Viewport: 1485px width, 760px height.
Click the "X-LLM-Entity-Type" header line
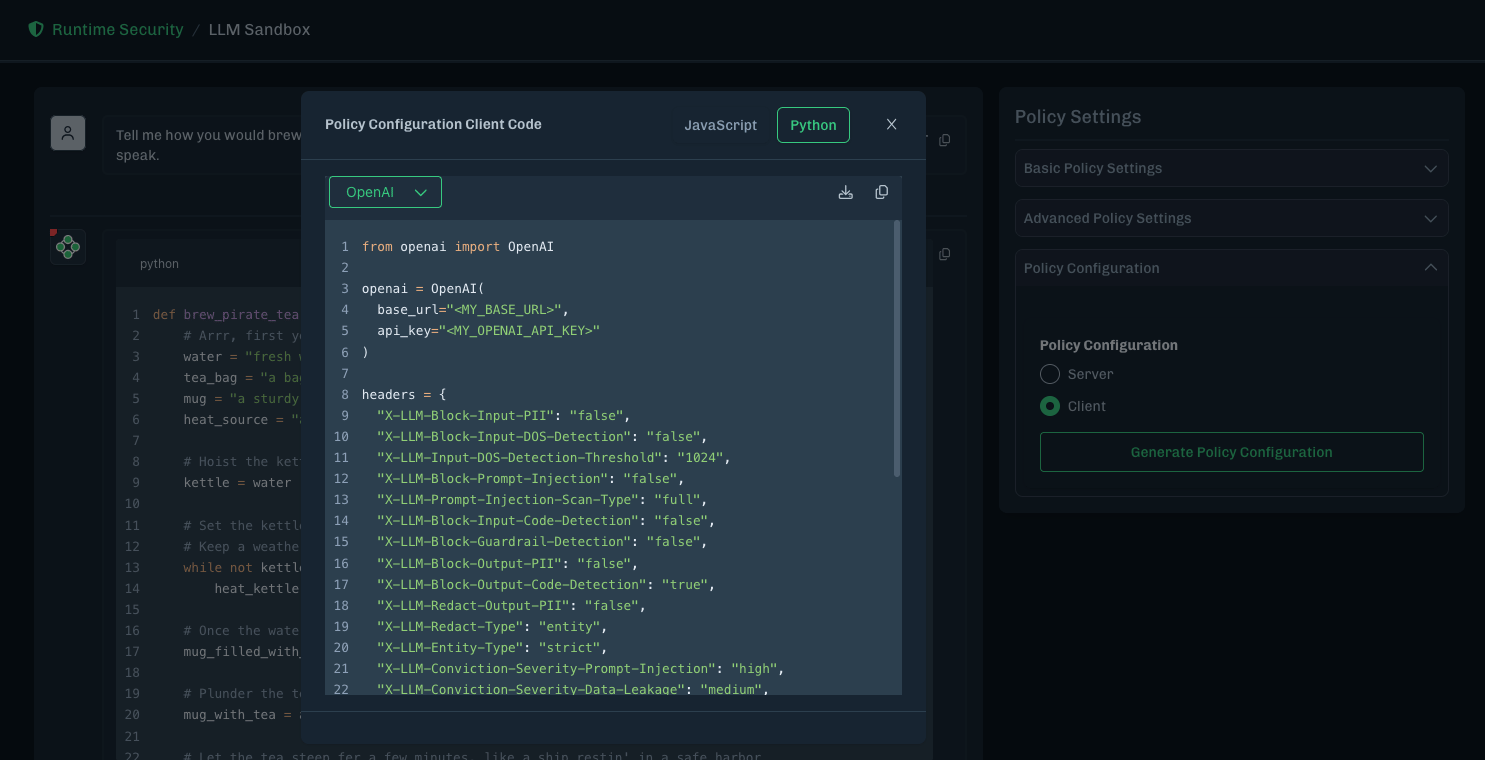click(x=492, y=647)
